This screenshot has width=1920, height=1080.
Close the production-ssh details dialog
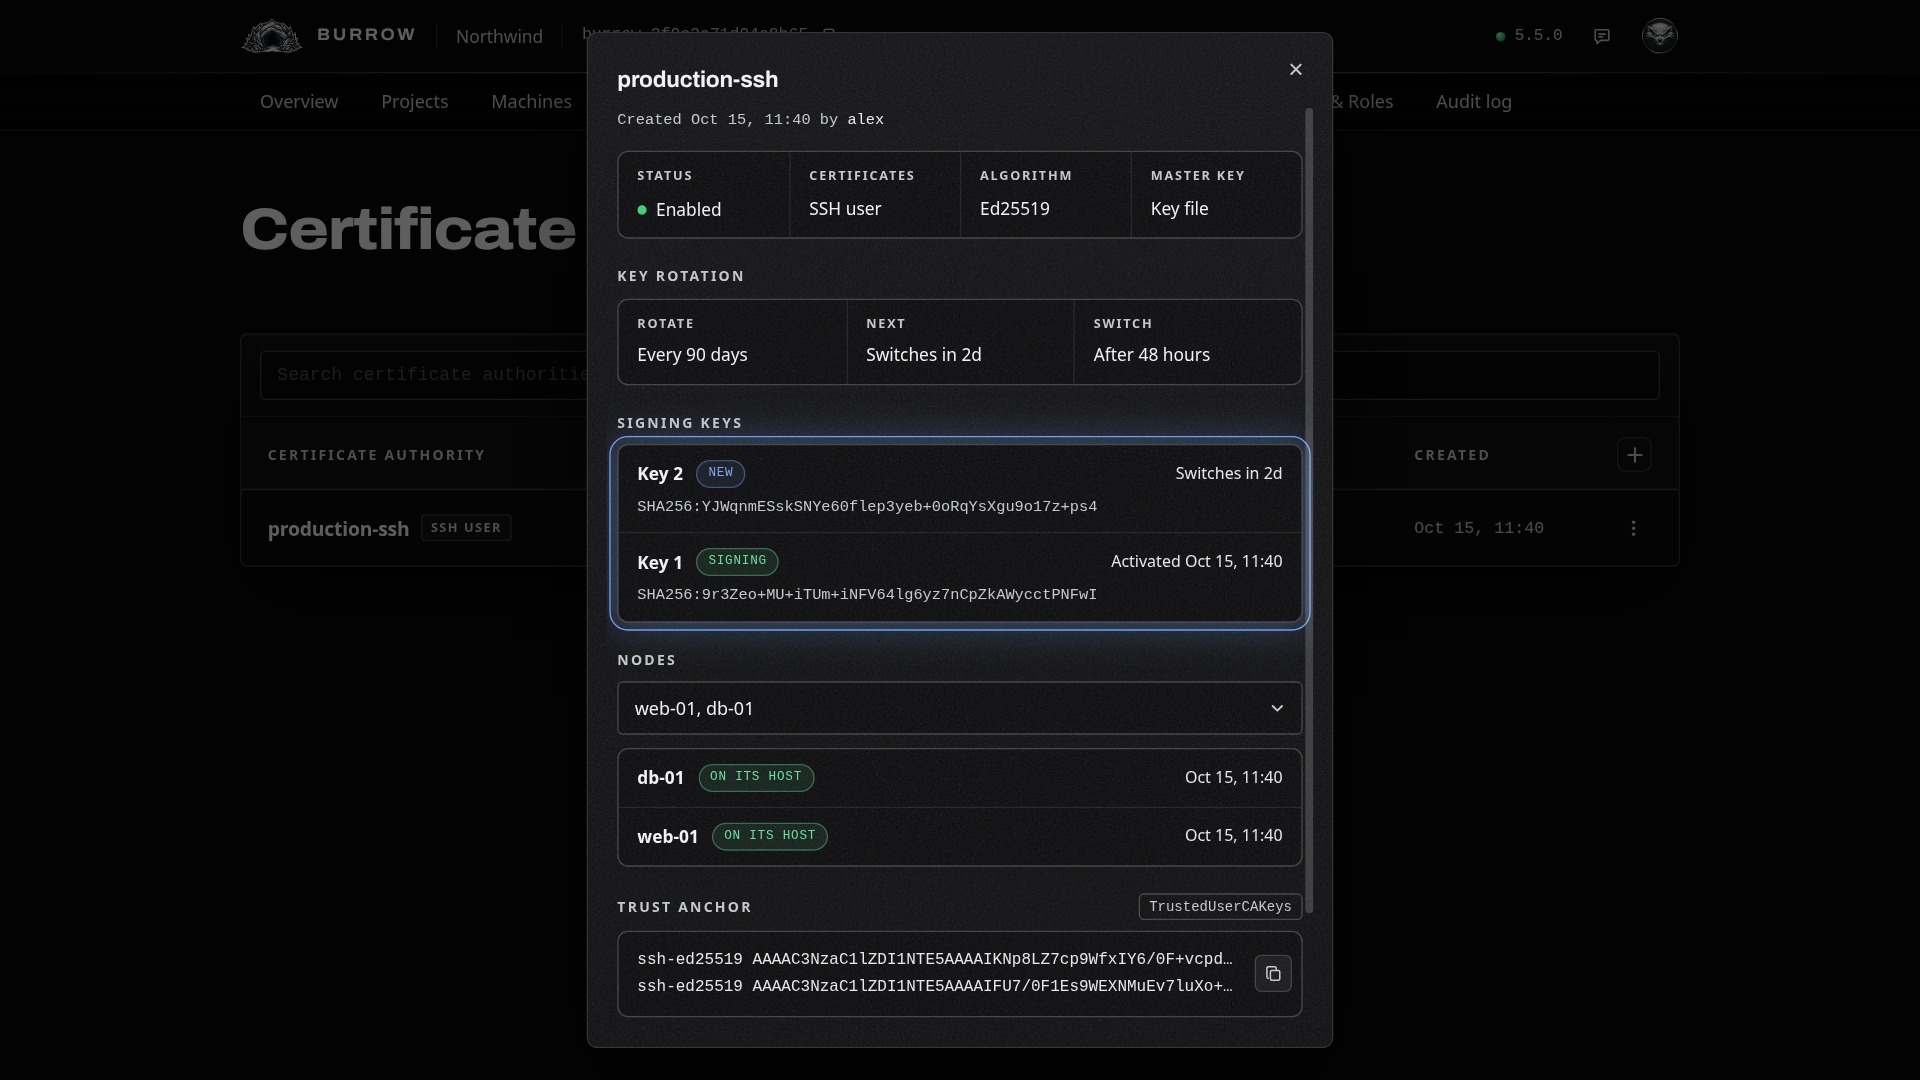coord(1296,69)
